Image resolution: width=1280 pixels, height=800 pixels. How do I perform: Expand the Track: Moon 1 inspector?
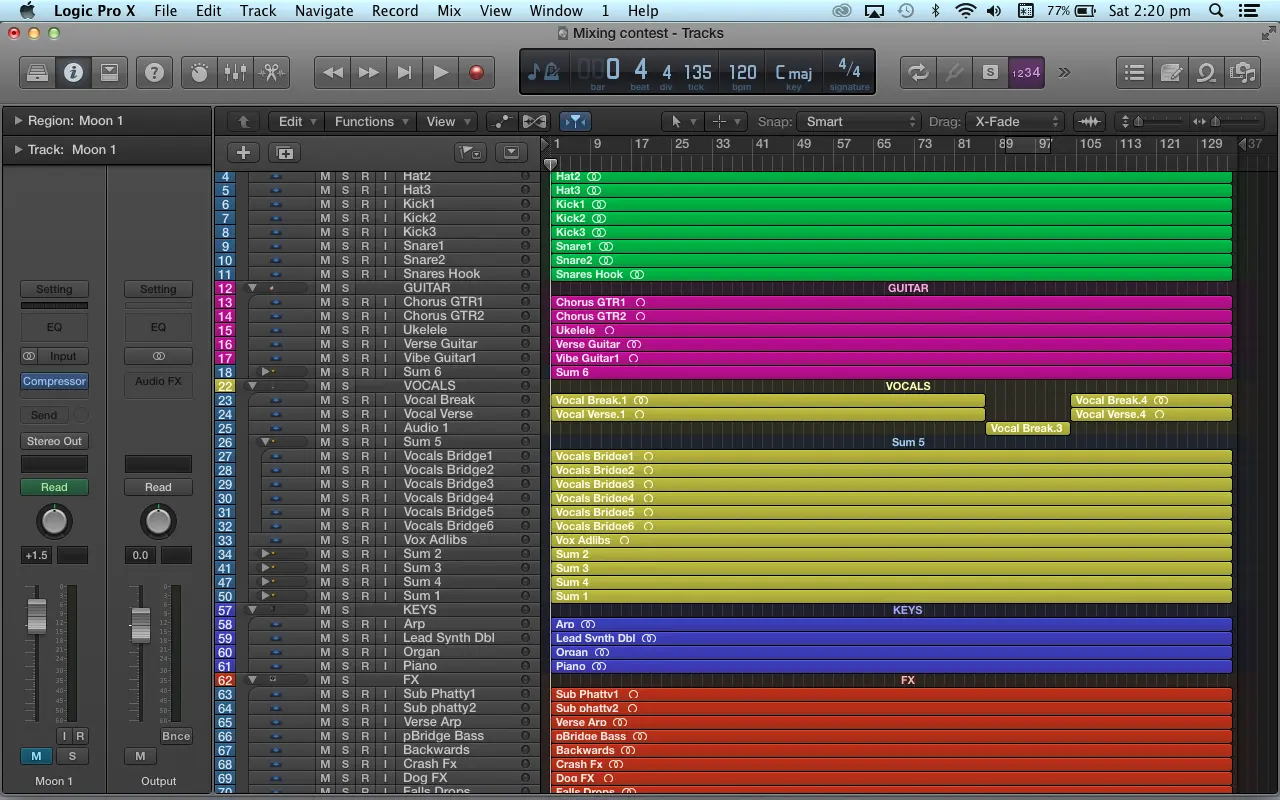pos(18,149)
